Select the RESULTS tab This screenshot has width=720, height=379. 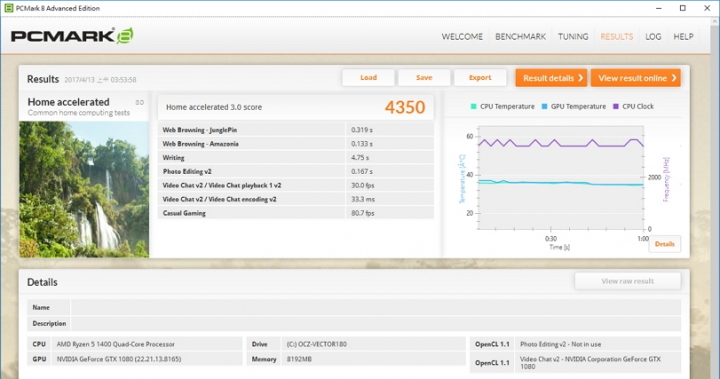coord(617,37)
